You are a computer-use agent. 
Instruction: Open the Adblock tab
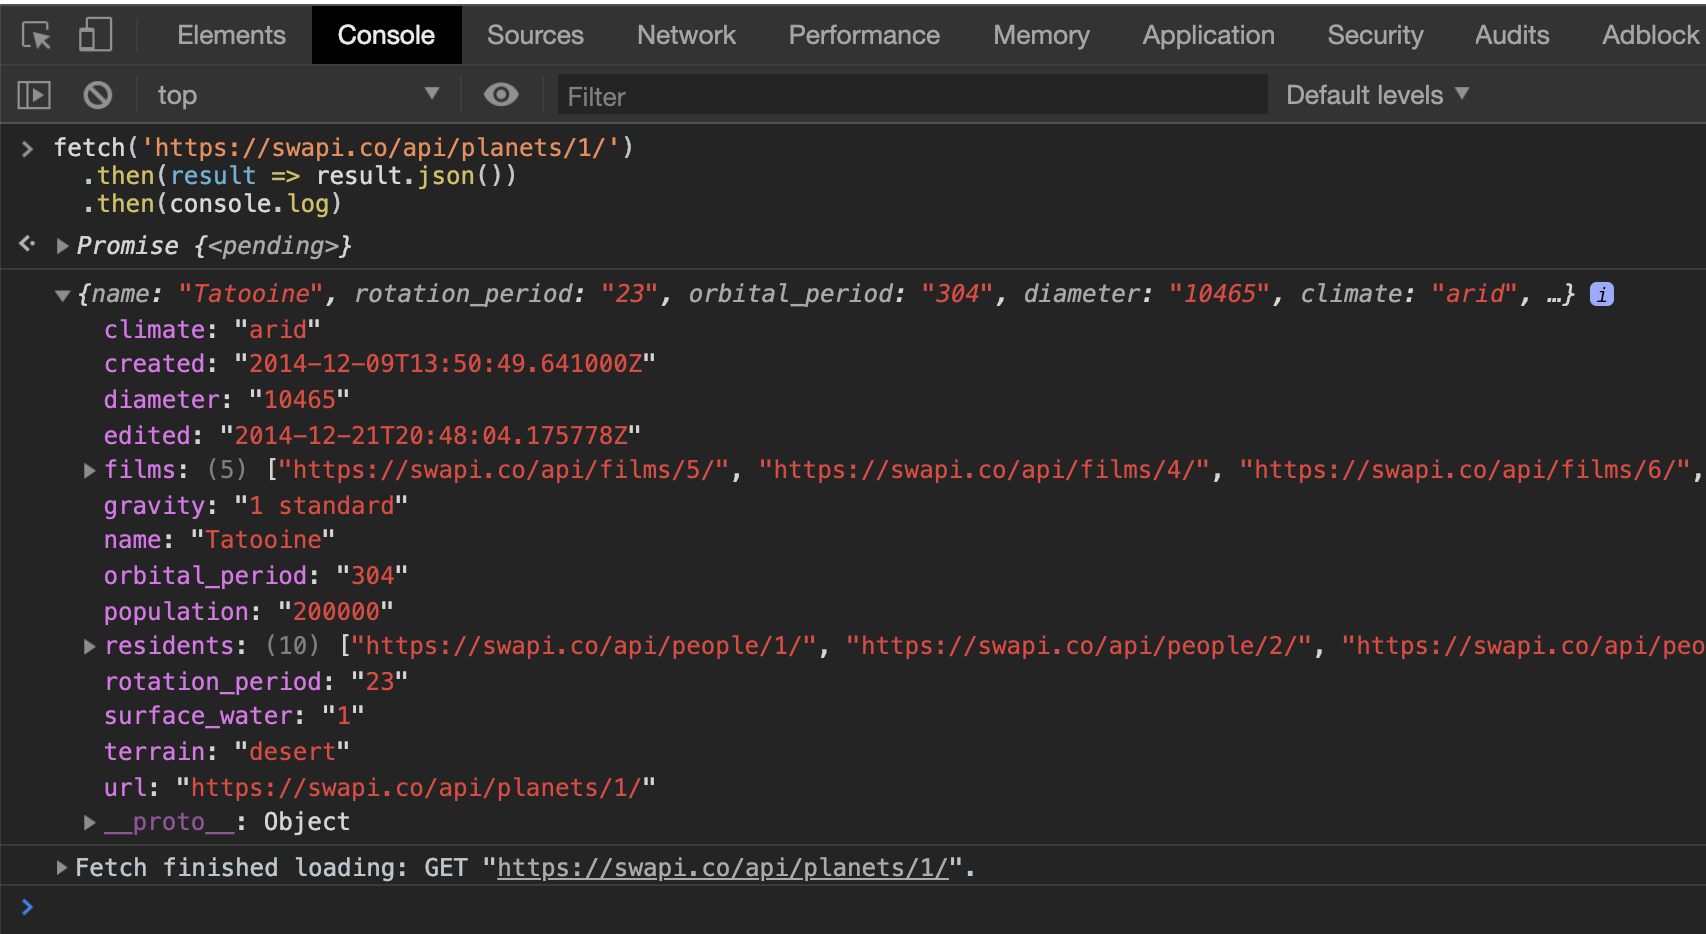coord(1650,35)
